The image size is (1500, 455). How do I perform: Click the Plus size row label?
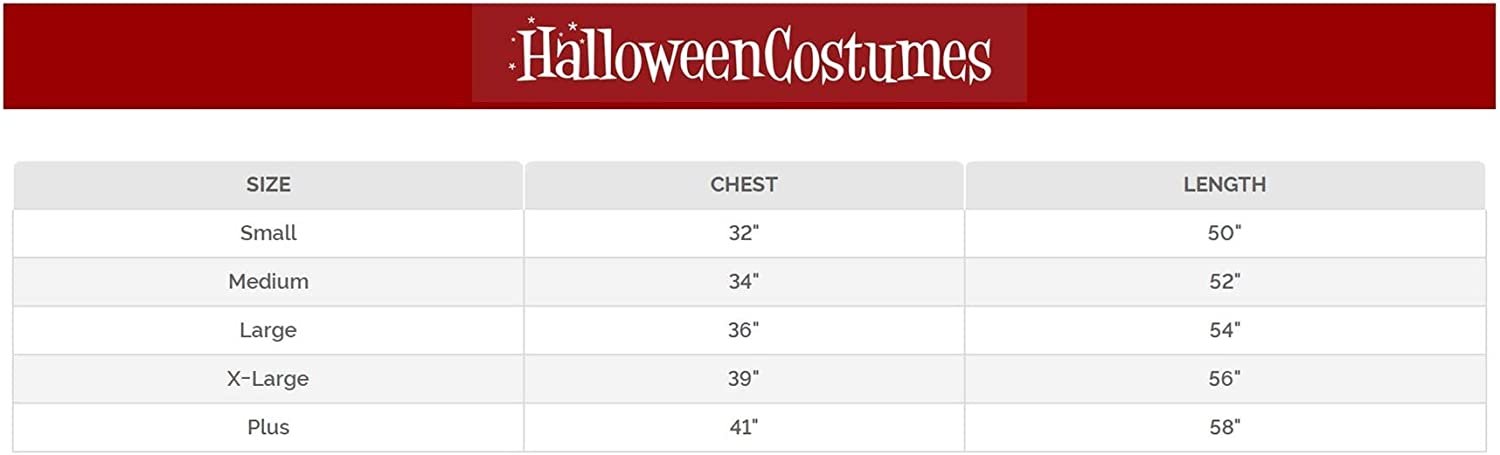click(268, 427)
